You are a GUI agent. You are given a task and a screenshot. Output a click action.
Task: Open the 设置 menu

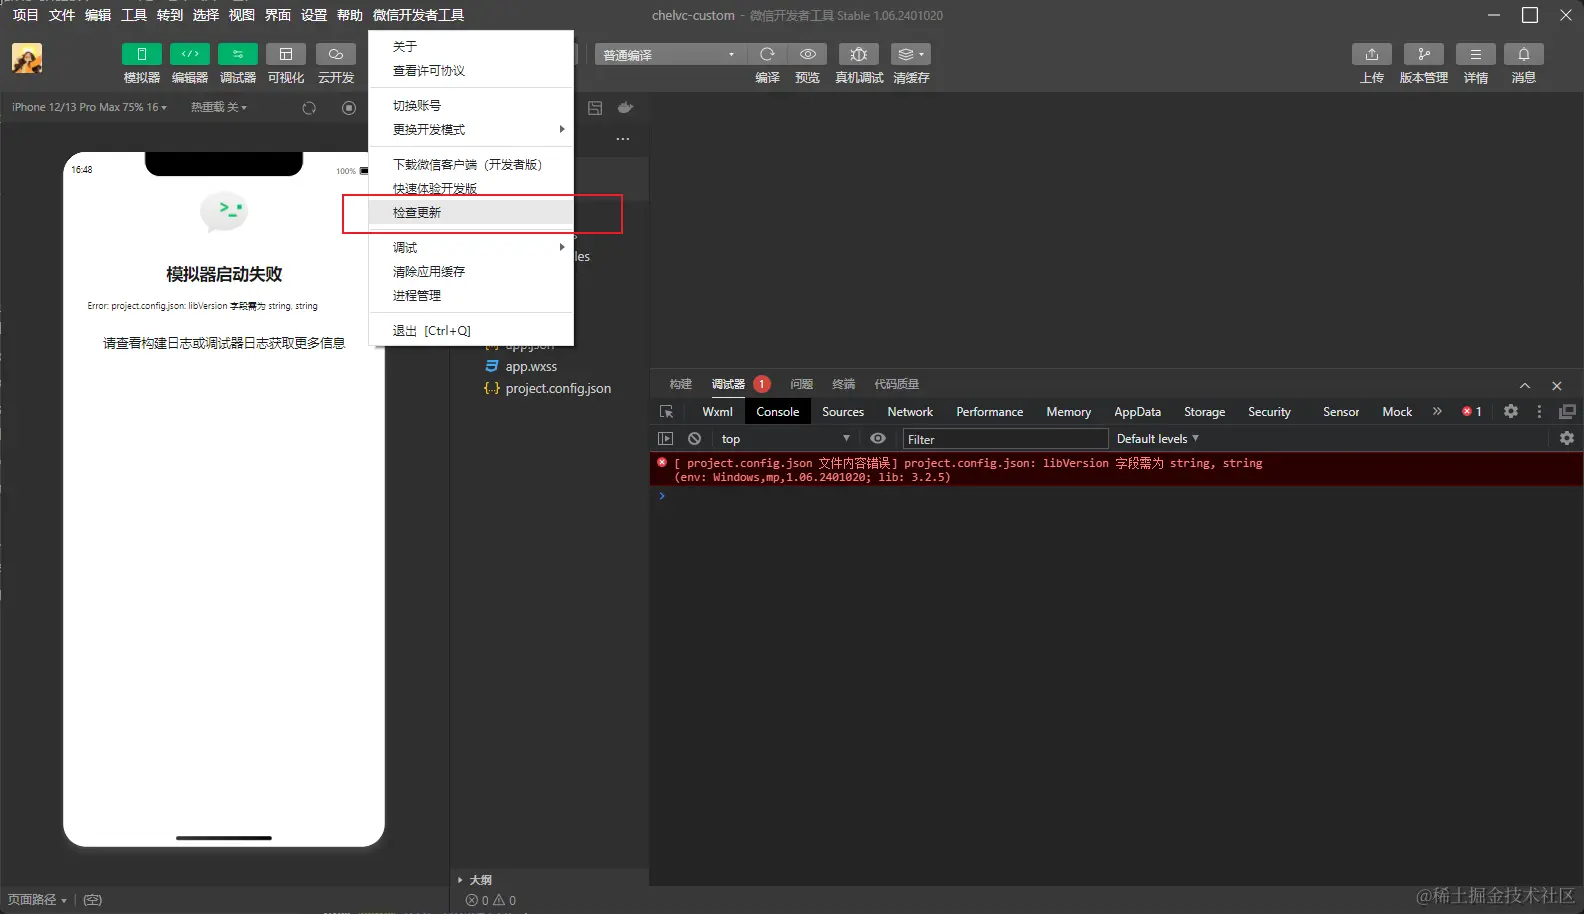pos(314,15)
